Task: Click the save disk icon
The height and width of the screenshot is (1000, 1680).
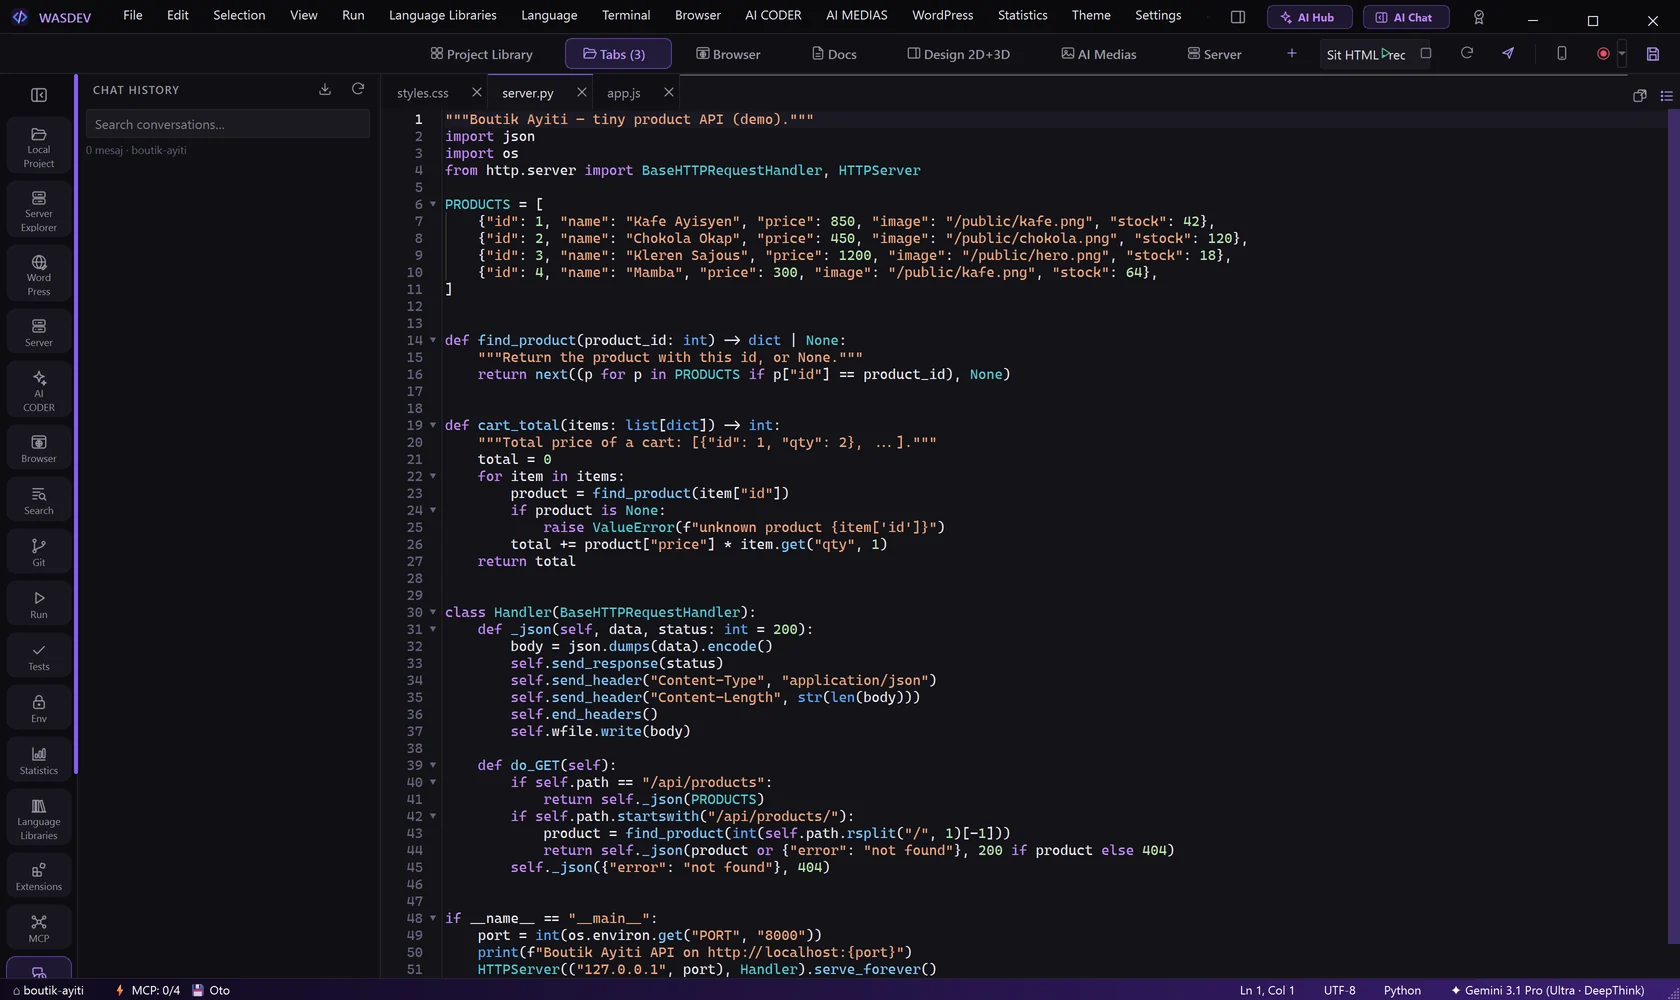Action: (x=1653, y=54)
